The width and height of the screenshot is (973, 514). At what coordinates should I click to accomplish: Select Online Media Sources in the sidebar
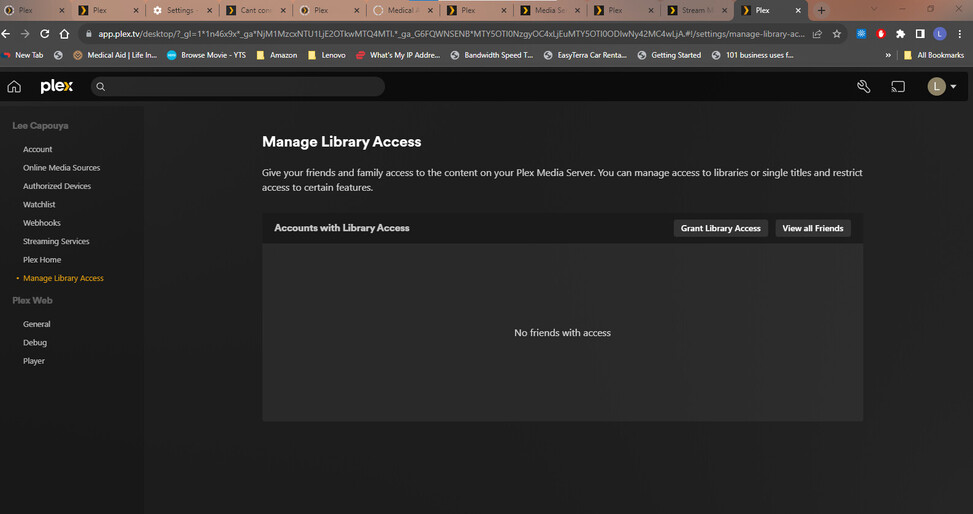coord(61,168)
